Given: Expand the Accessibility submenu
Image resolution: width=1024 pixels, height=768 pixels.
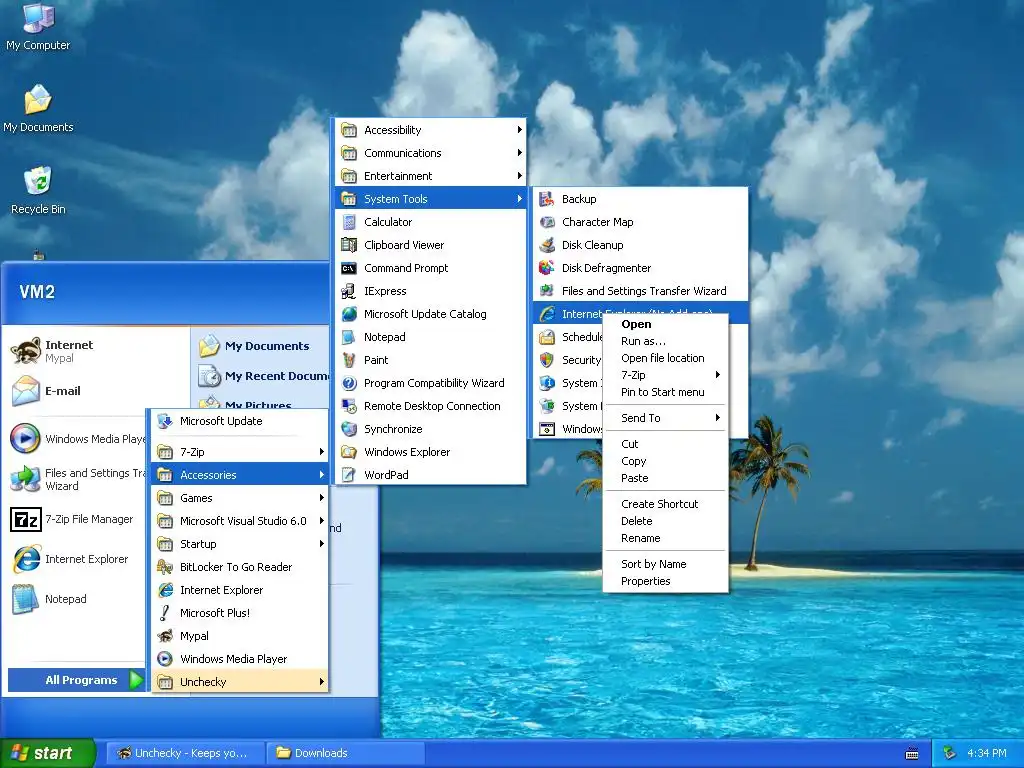Looking at the screenshot, I should [430, 130].
